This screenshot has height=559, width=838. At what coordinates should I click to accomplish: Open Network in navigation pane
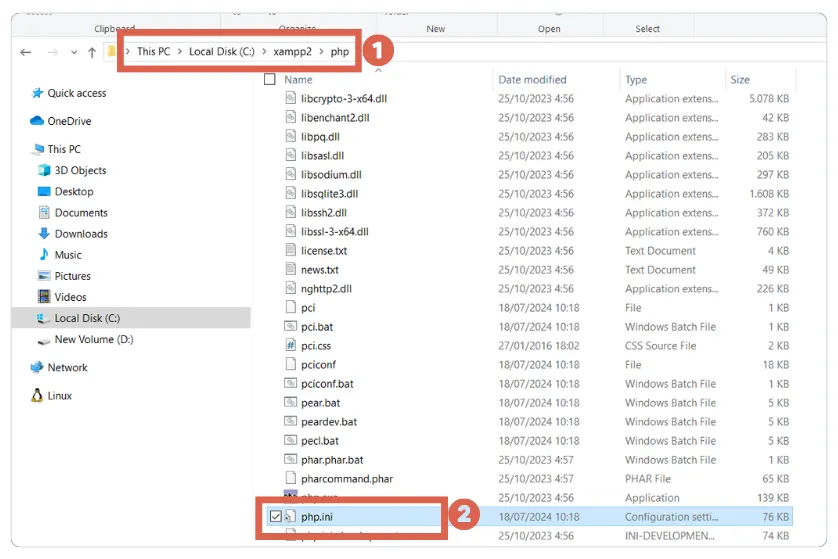coord(67,368)
